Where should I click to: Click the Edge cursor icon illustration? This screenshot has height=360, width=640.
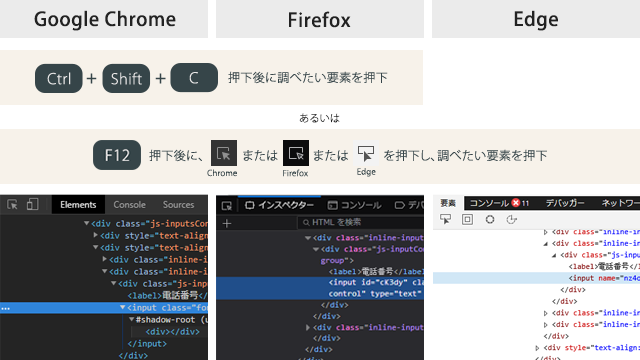coord(366,154)
